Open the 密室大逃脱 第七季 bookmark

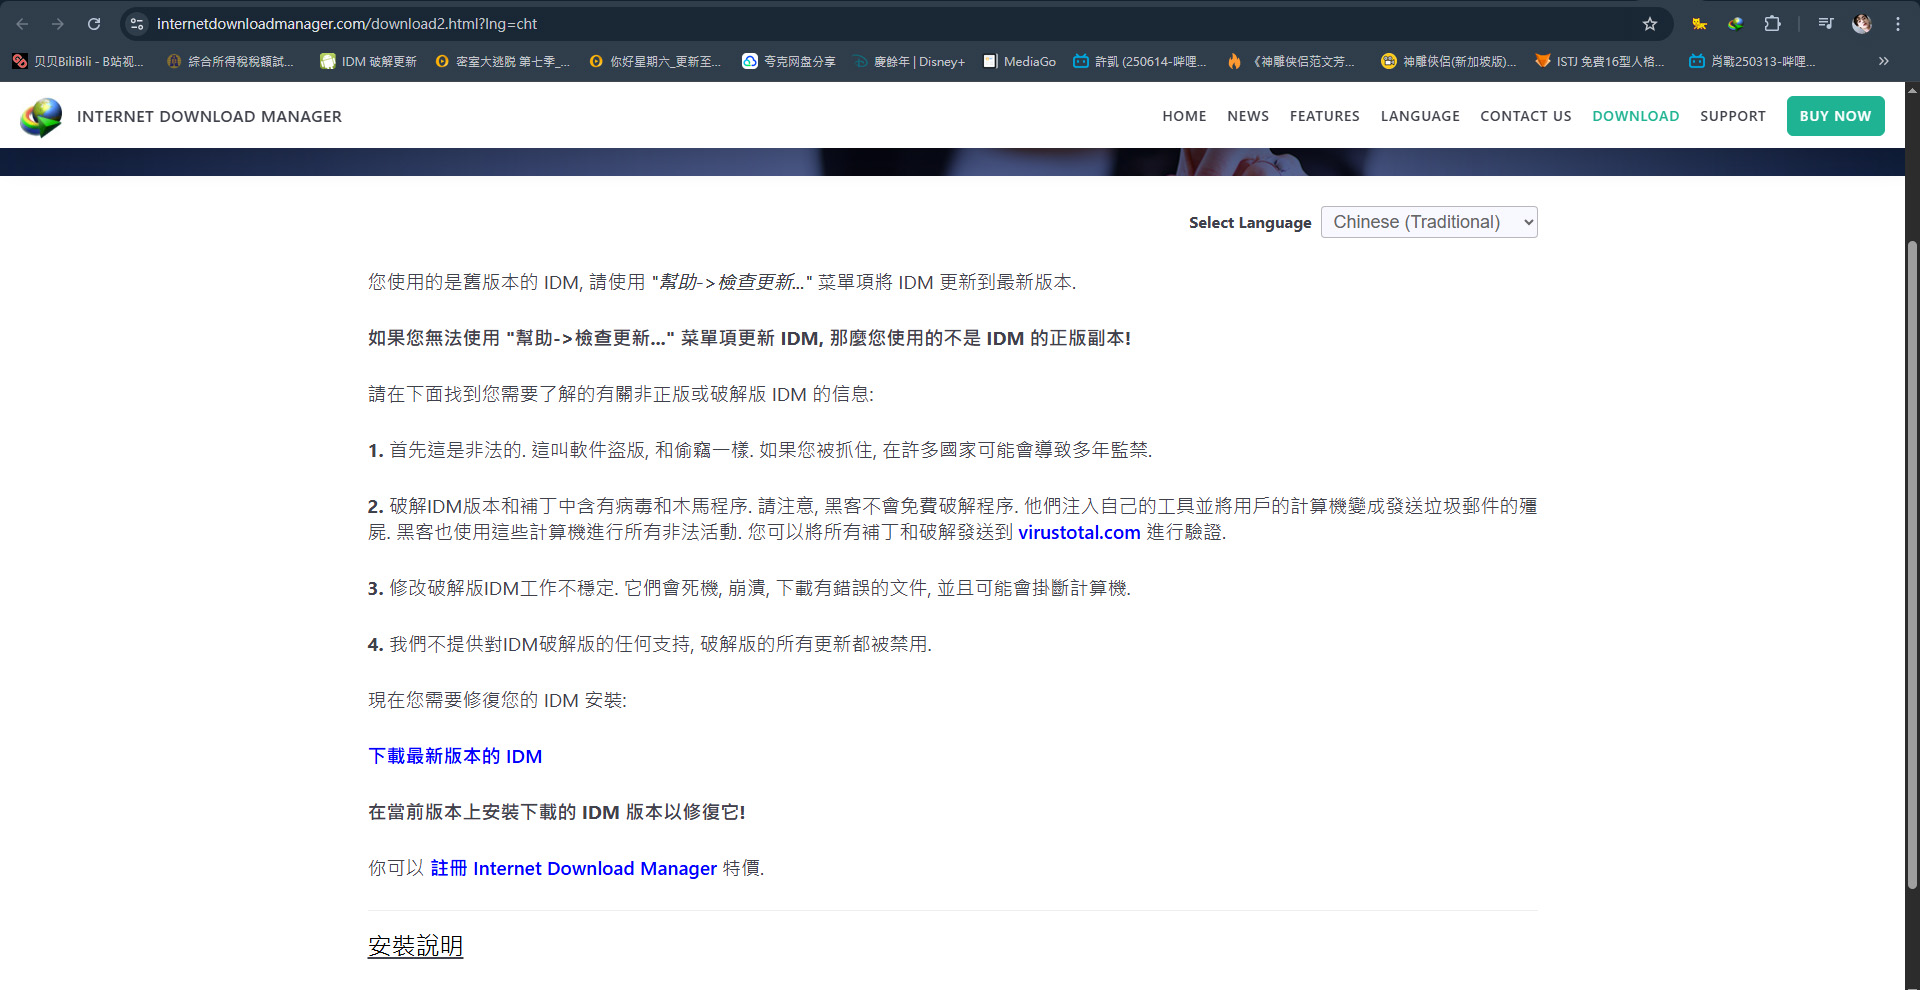[x=503, y=61]
